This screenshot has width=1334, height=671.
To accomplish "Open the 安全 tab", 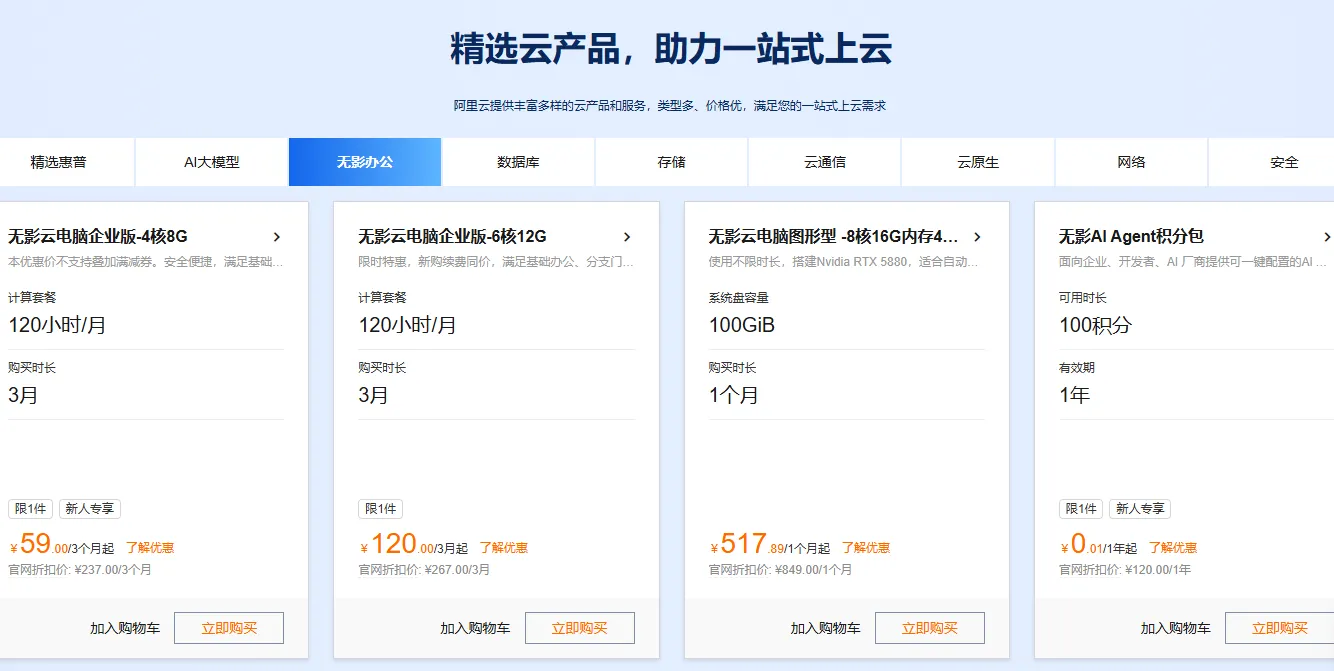I will coord(1284,162).
